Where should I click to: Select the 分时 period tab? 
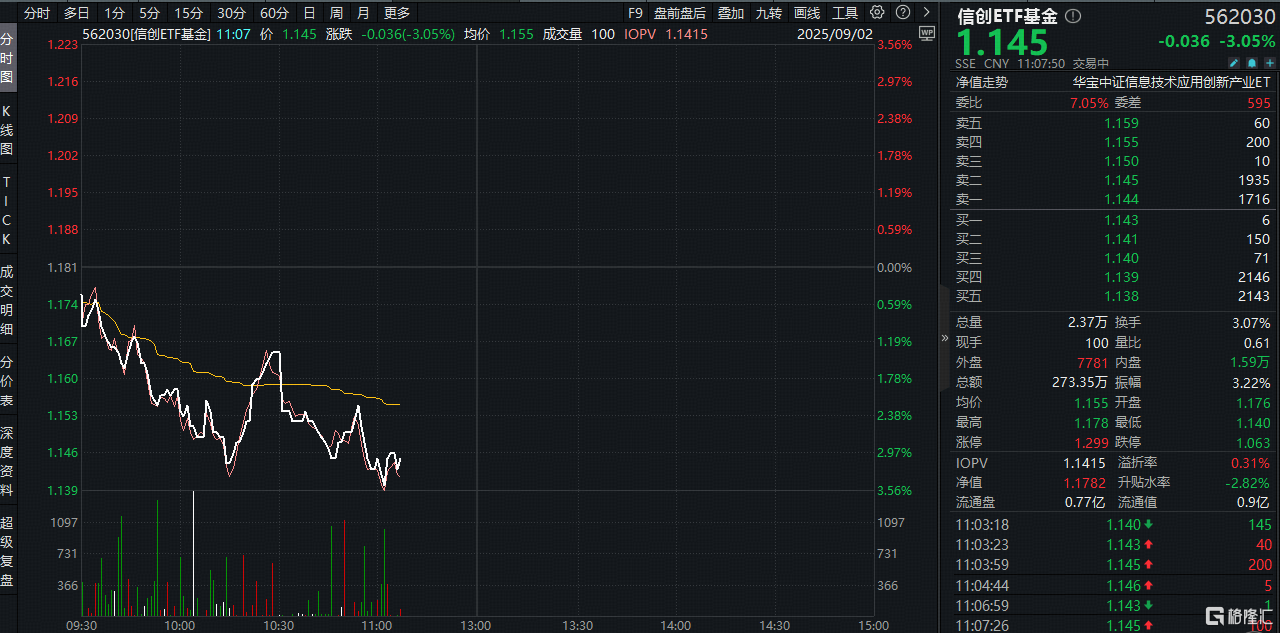(37, 13)
